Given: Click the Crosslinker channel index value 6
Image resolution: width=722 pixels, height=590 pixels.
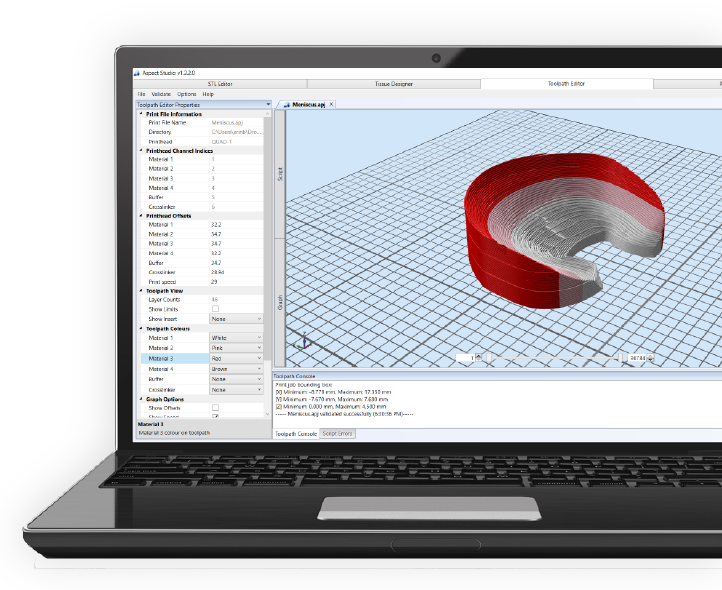Looking at the screenshot, I should pos(213,207).
